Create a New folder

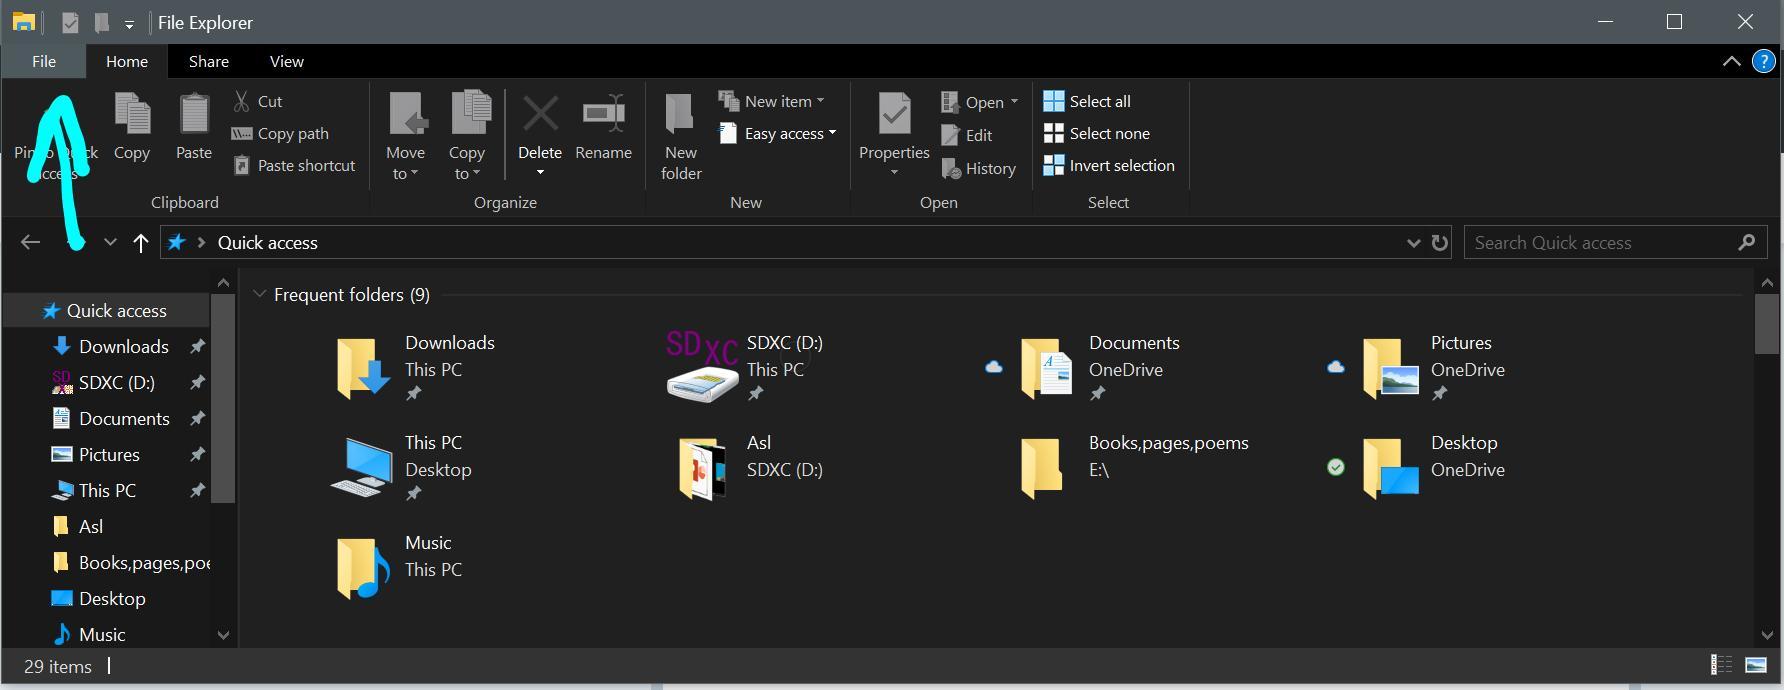click(681, 136)
